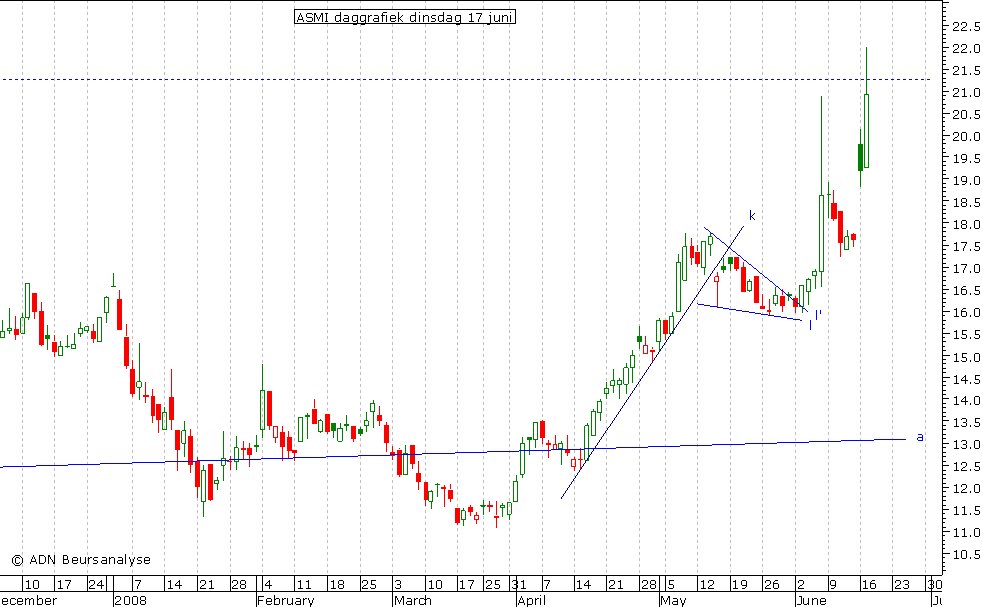Select date label '3' above March
Viewport: 983px width, 607px height.
397,584
